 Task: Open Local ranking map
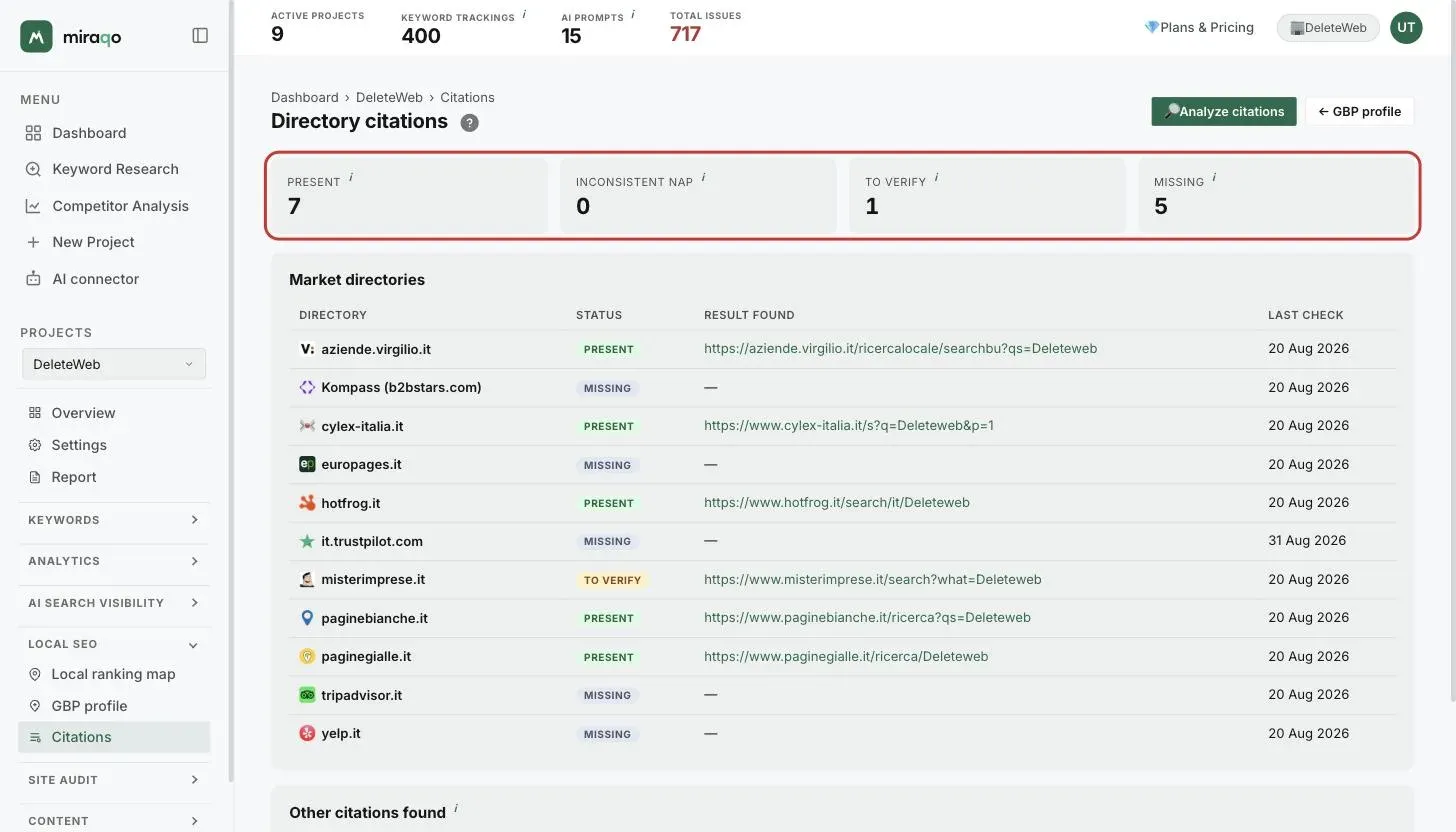pyautogui.click(x=102, y=674)
